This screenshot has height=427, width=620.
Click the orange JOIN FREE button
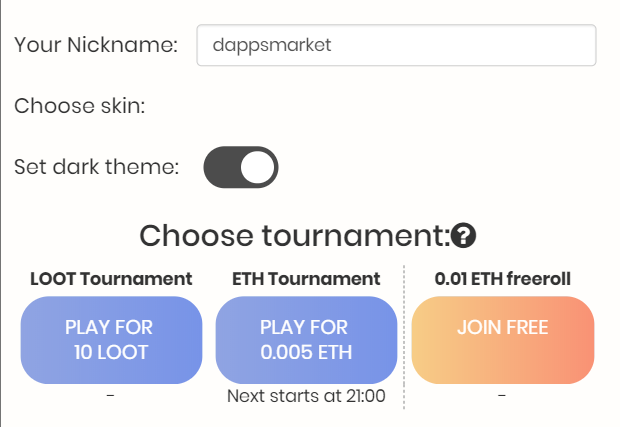pos(503,340)
